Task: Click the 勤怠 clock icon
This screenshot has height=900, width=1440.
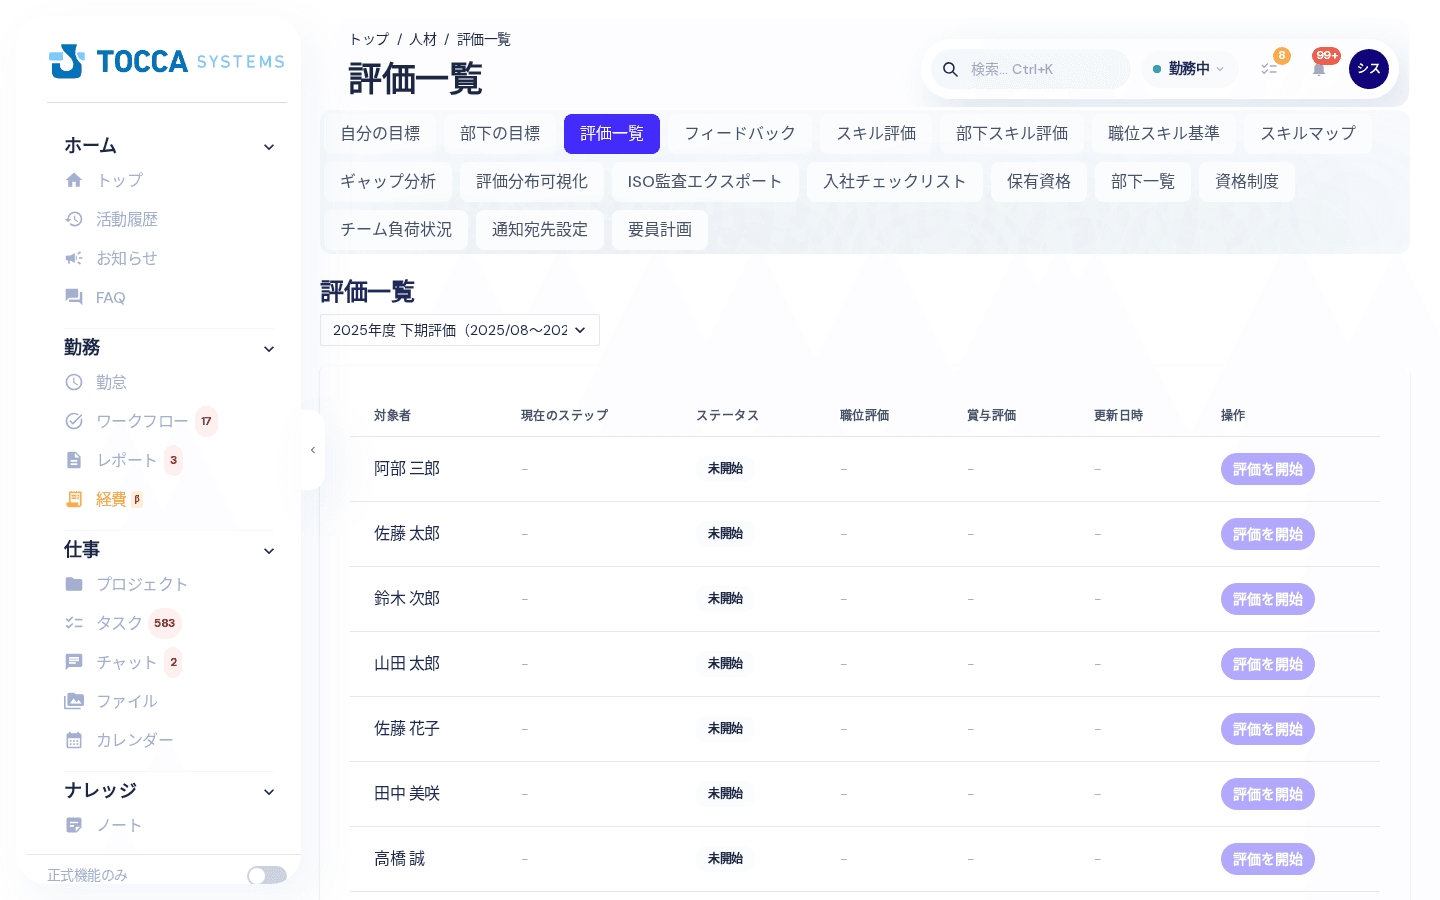Action: 74,382
